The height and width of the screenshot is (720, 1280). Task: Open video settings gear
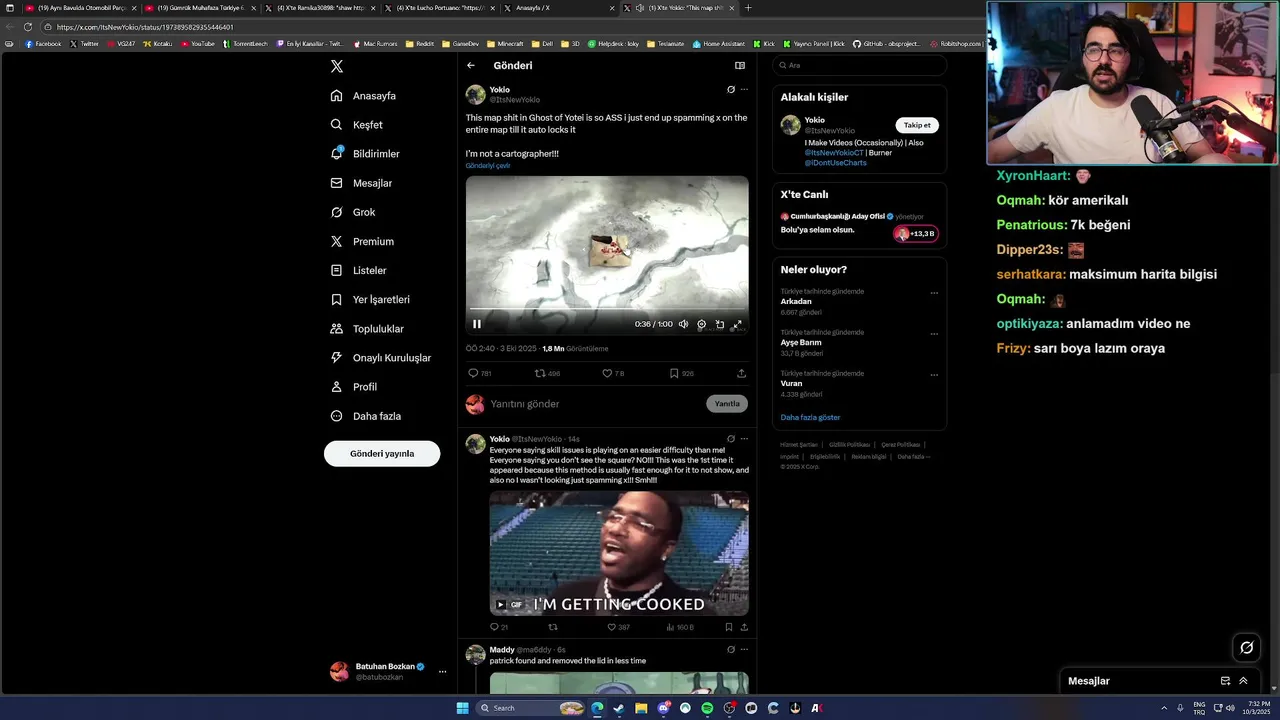[x=702, y=324]
